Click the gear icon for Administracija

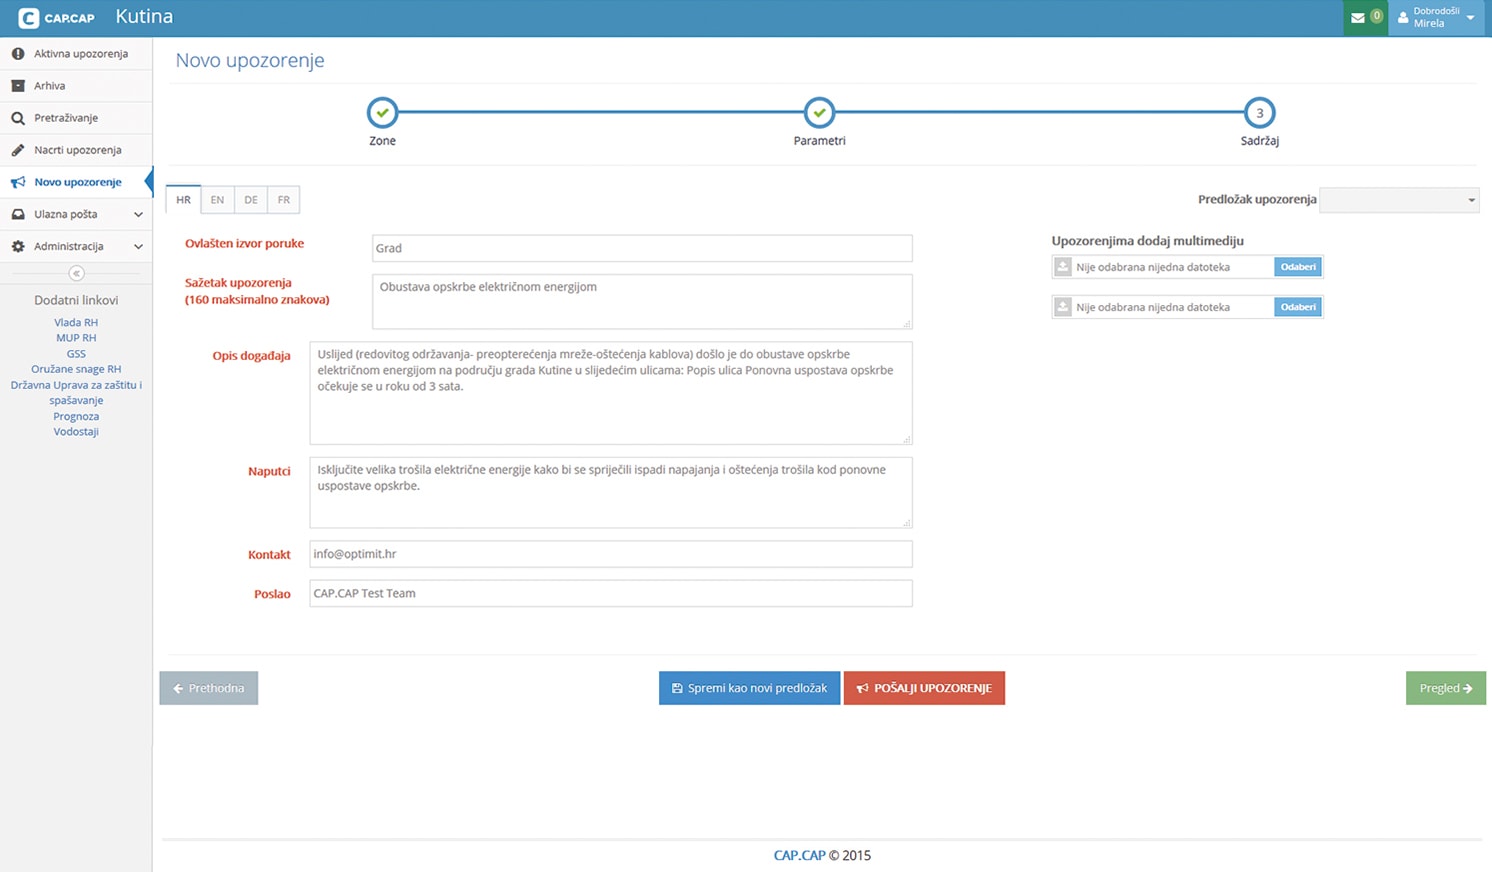pyautogui.click(x=18, y=246)
